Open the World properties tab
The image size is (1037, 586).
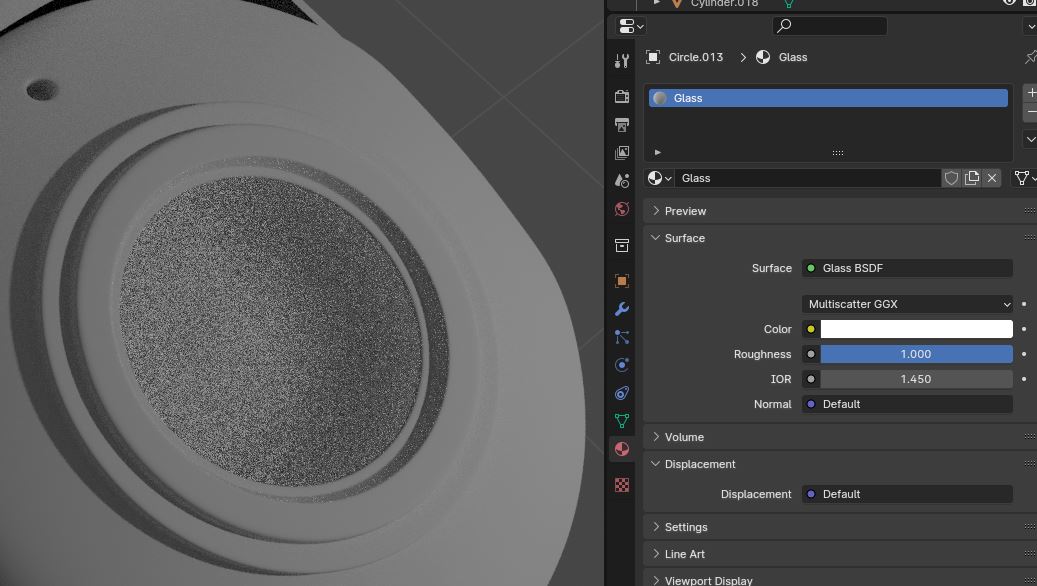point(622,209)
